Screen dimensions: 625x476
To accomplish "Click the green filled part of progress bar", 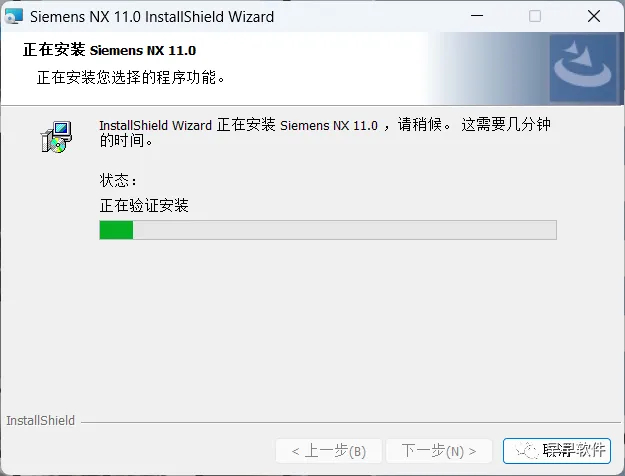I will pos(116,230).
